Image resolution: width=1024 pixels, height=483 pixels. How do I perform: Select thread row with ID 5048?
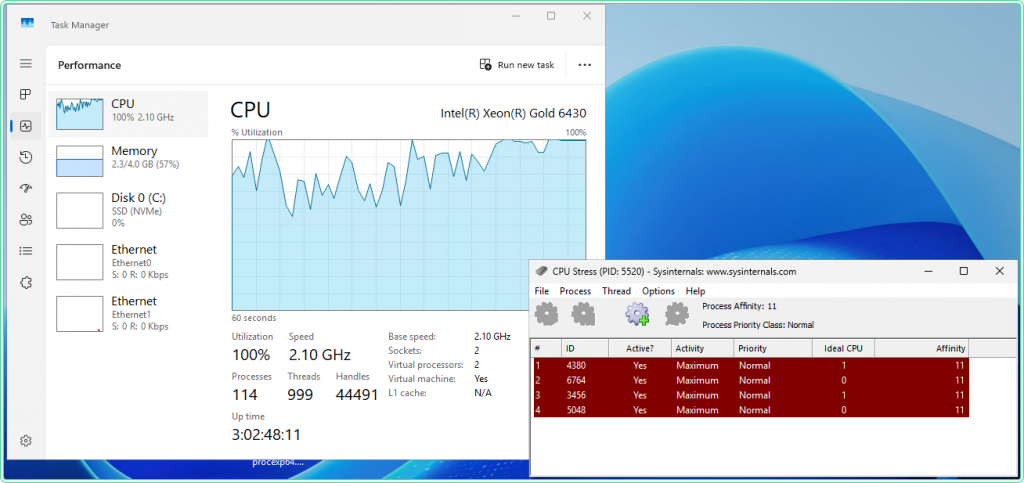[x=750, y=411]
